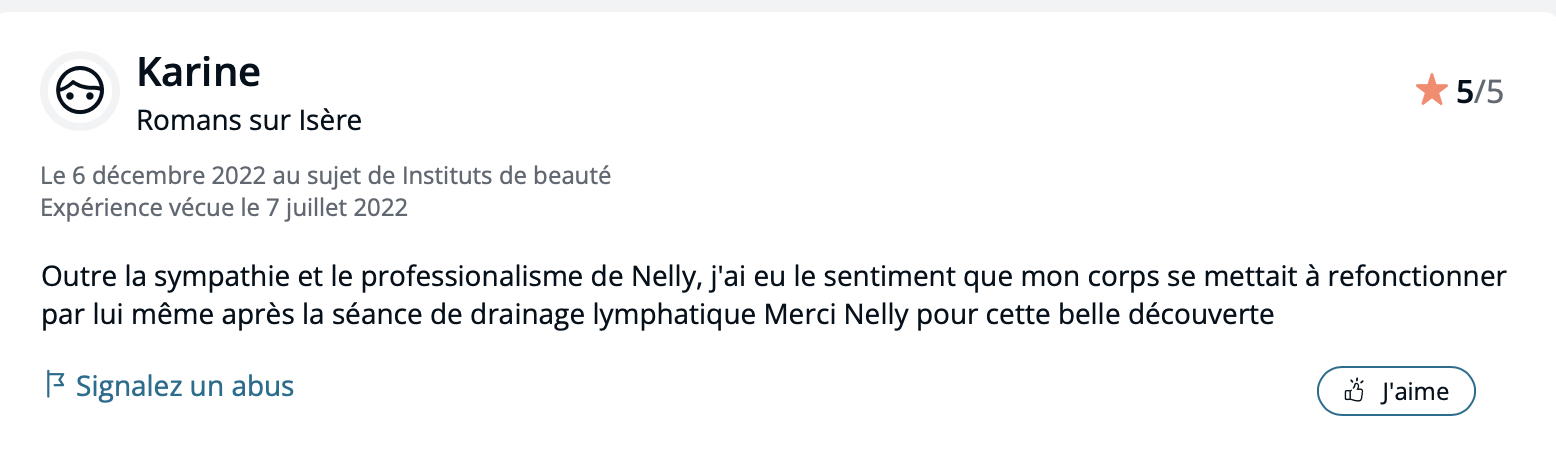Open the "Instituts de beauté" category text

click(x=506, y=176)
